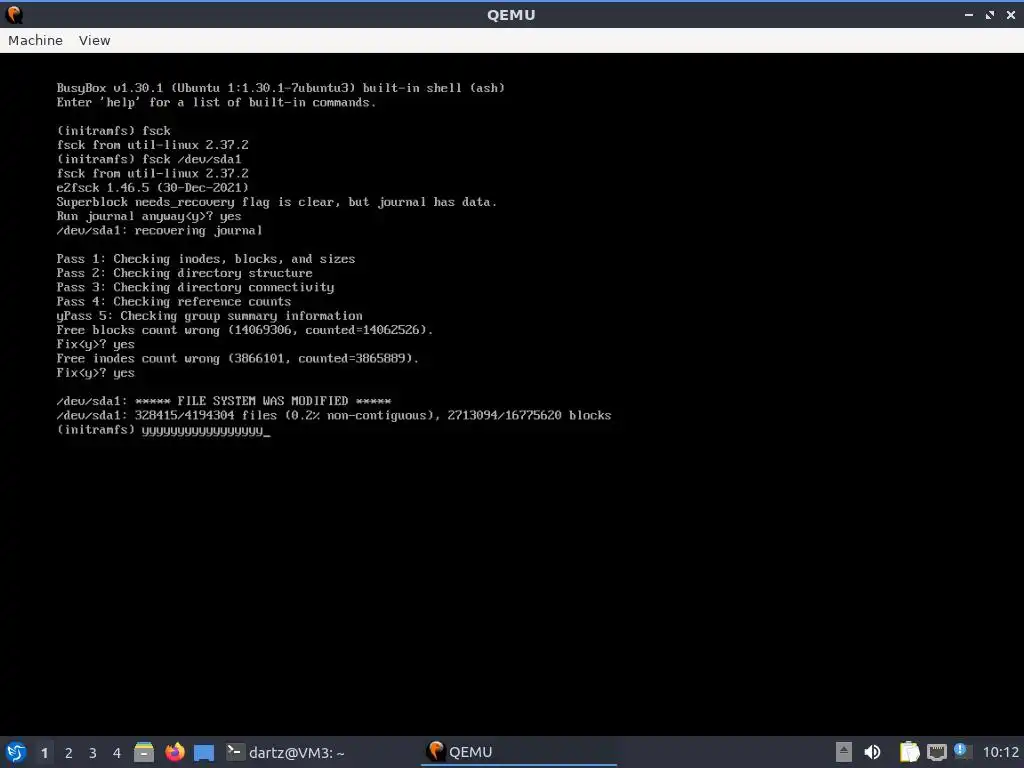Click the '(initramfs) fsck /dev/sda1' command line

[149, 159]
